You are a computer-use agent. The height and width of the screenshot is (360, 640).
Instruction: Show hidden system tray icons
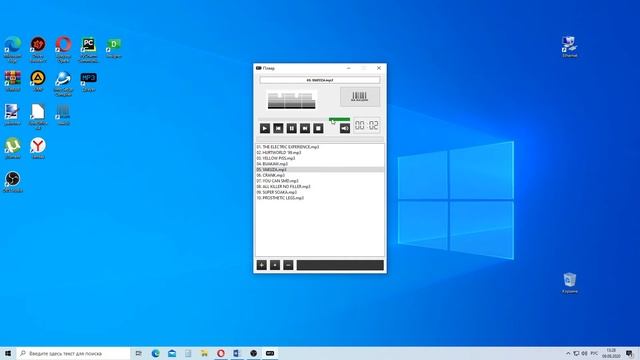click(568, 353)
